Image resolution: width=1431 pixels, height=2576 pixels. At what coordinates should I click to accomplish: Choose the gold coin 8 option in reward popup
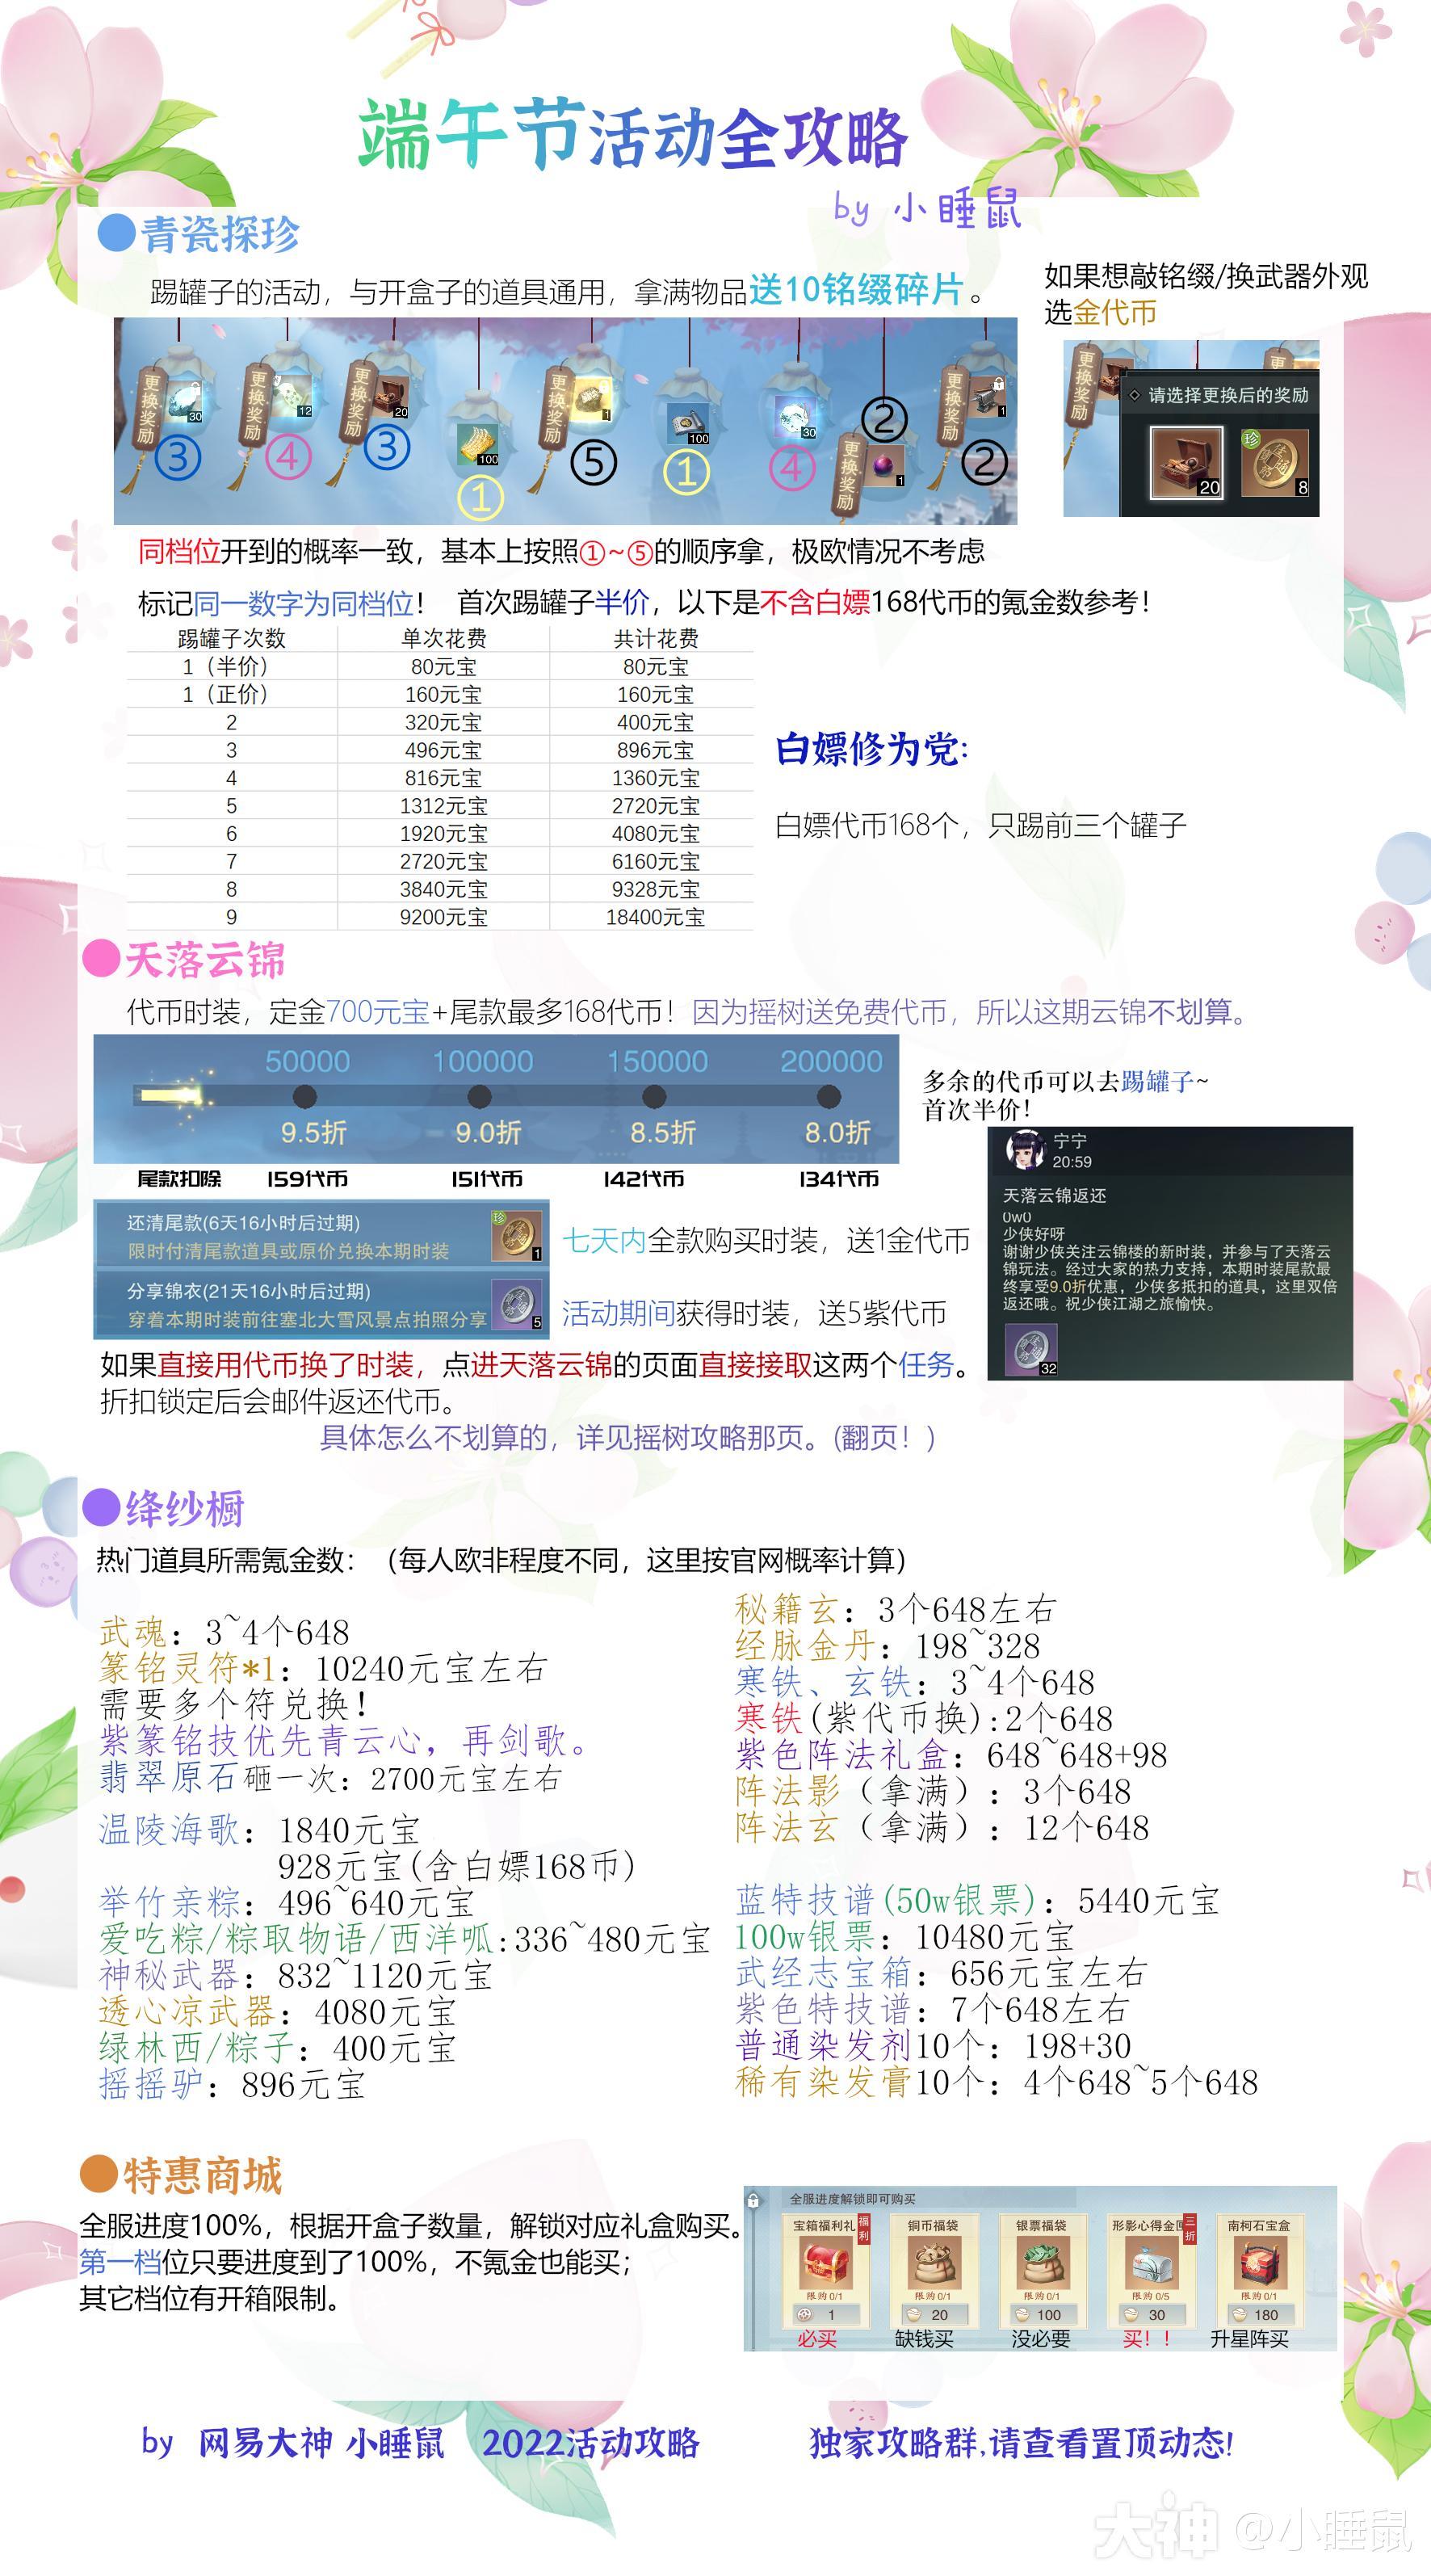click(x=1275, y=463)
